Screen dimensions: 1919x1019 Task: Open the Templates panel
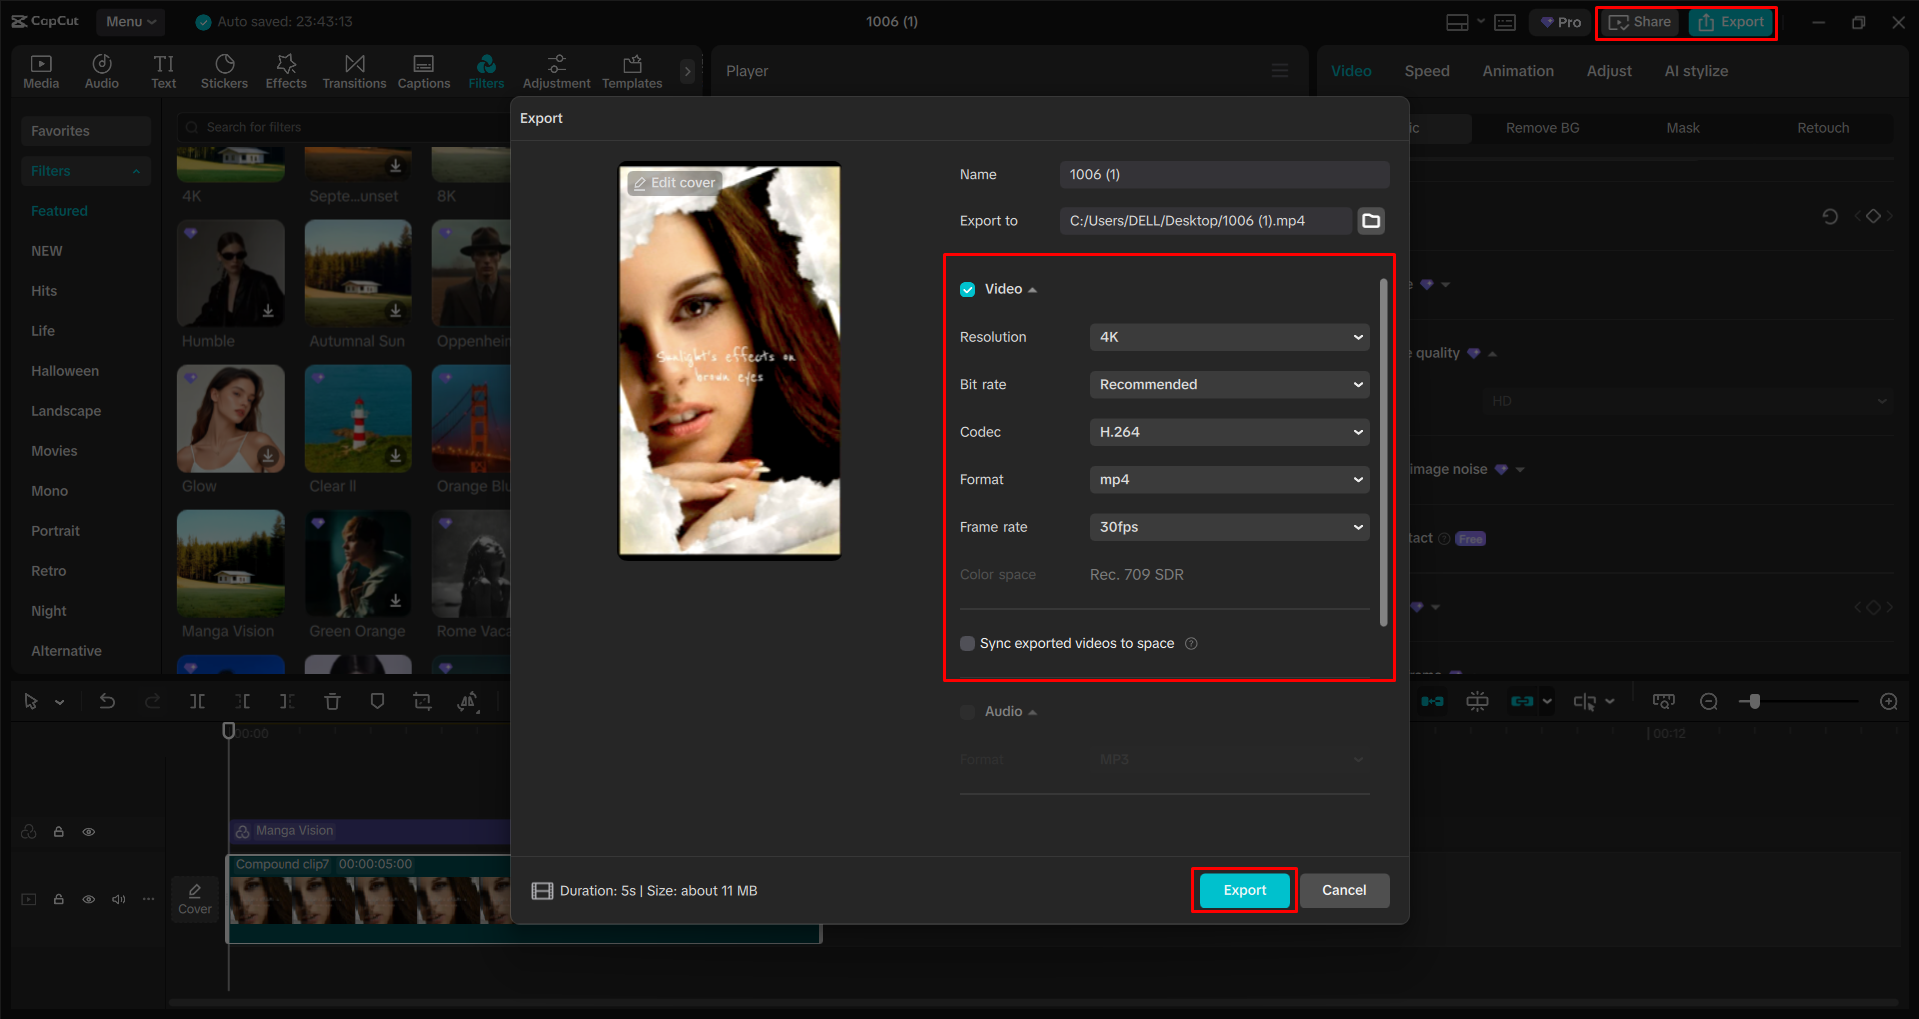[x=631, y=70]
